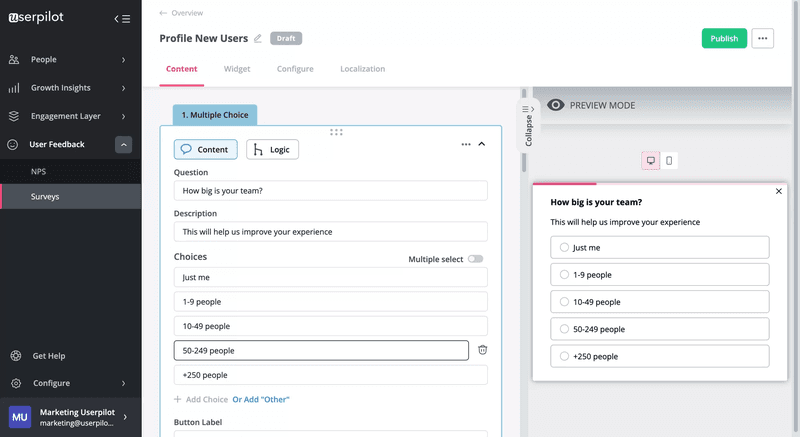The image size is (800, 437).
Task: Edit survey name with pencil icon
Action: click(x=258, y=38)
